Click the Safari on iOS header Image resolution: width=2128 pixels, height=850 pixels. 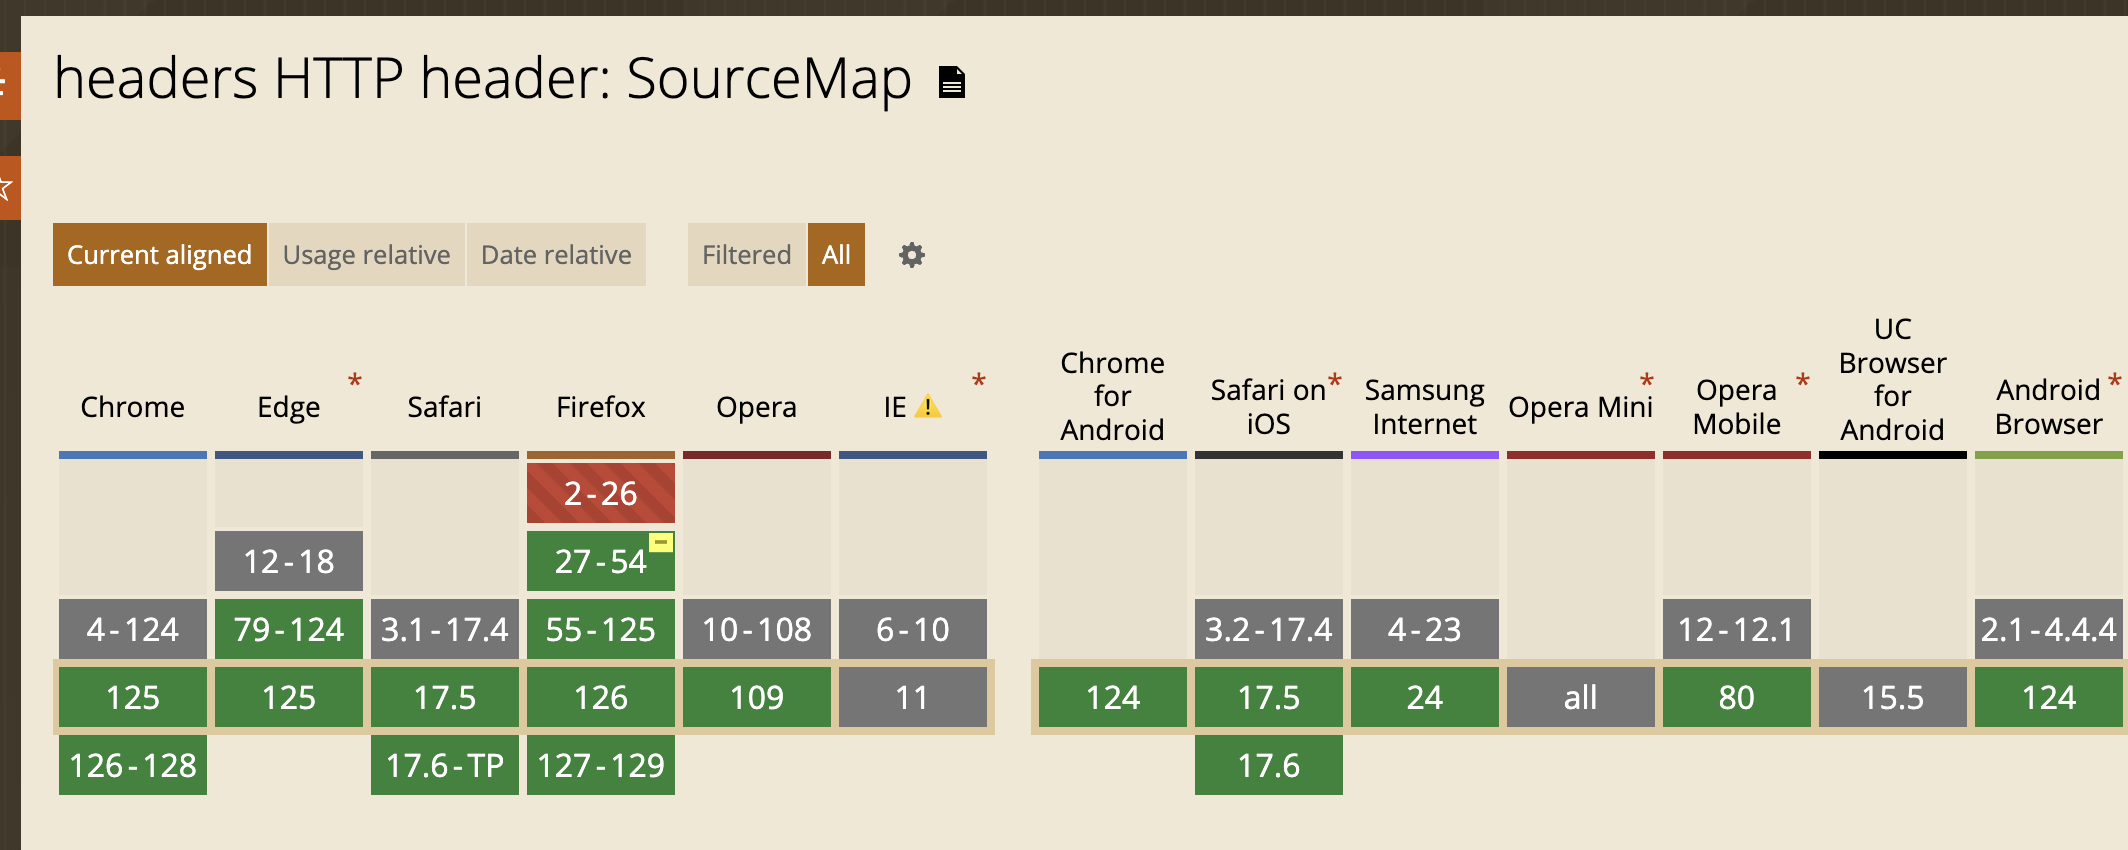tap(1268, 407)
